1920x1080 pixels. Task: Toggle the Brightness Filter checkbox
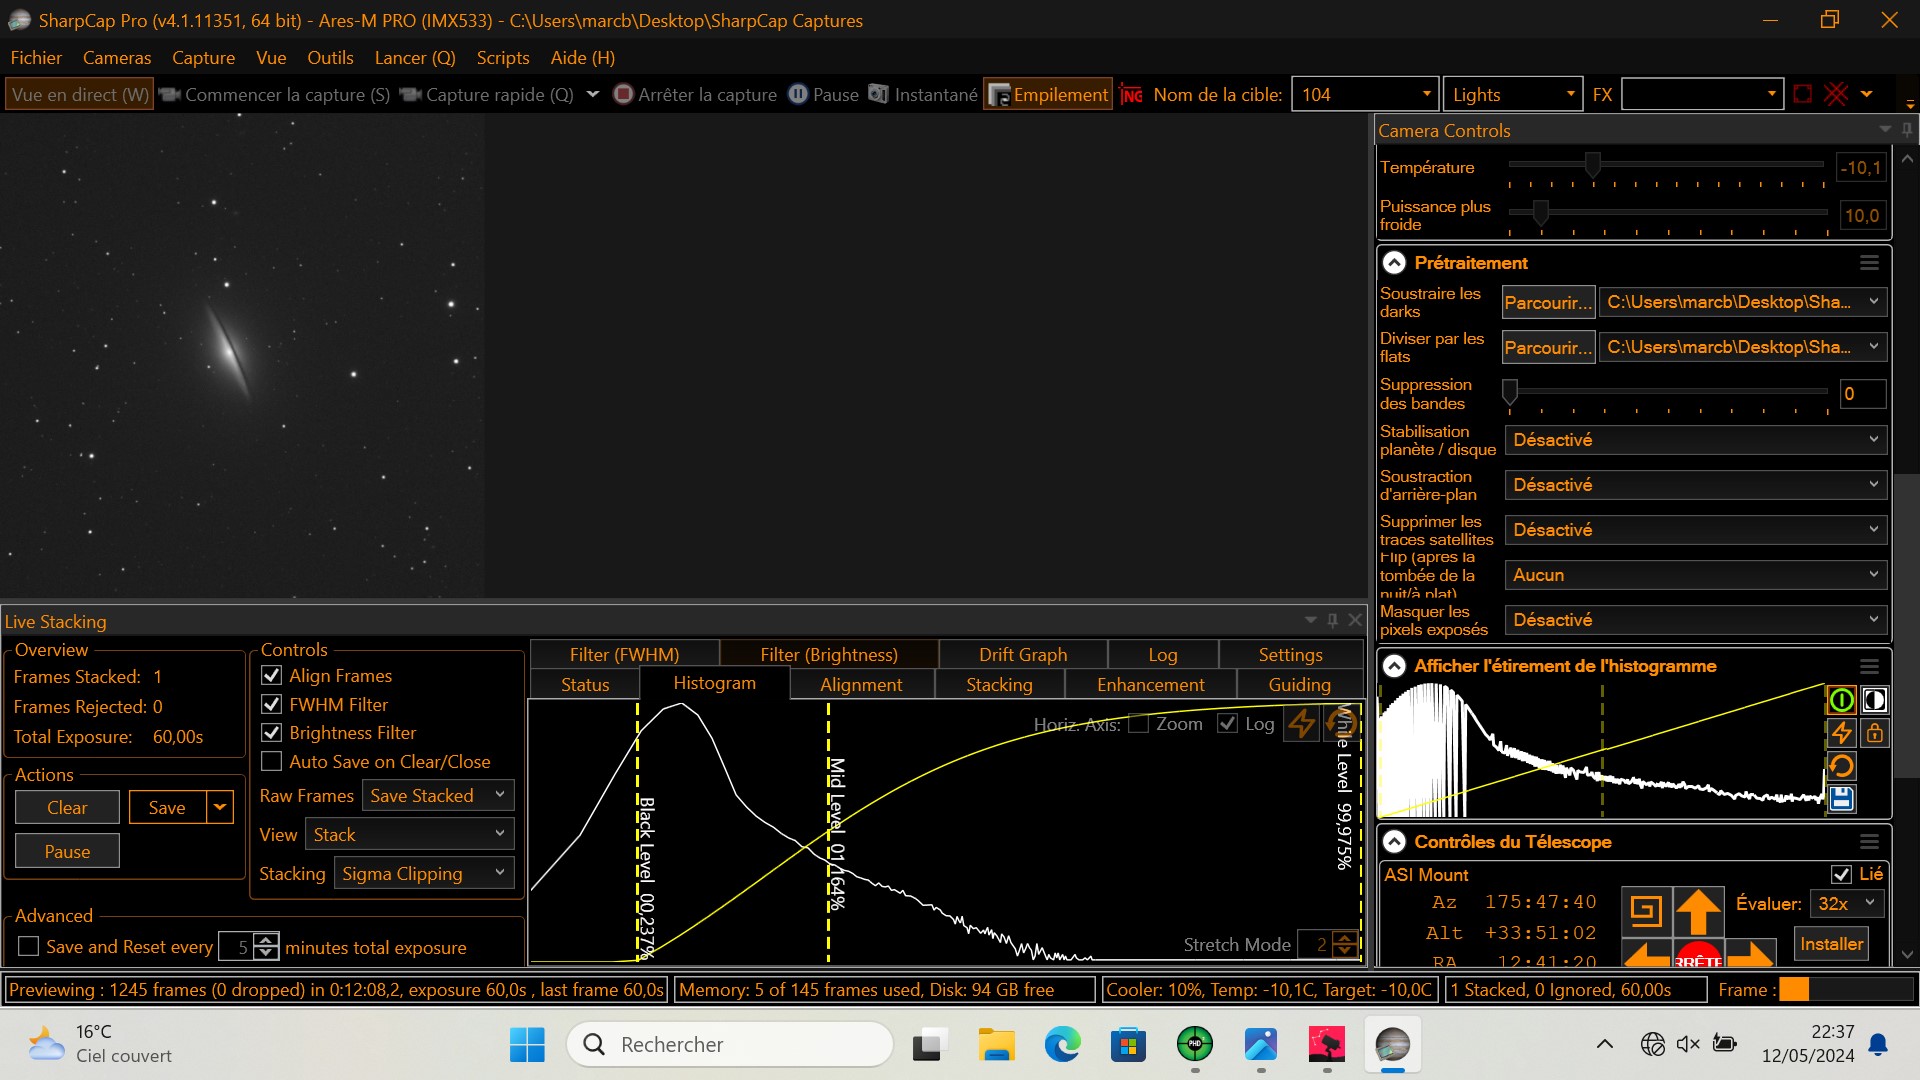271,733
